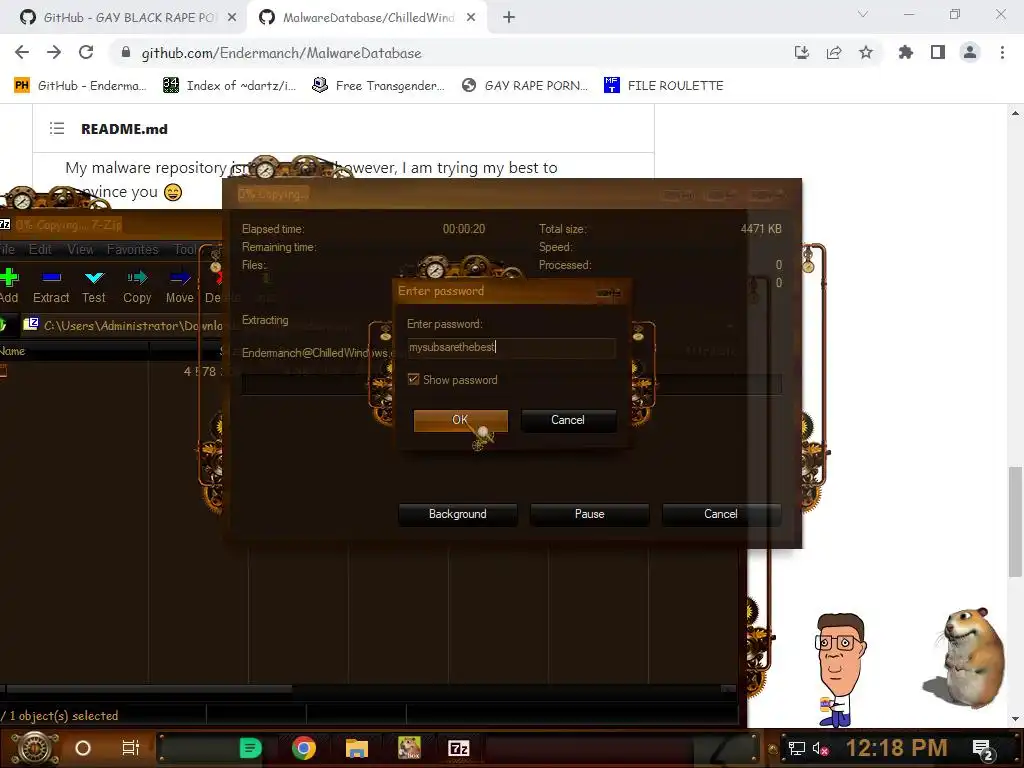Pause the extraction
Viewport: 1024px width, 768px height.
click(x=590, y=514)
